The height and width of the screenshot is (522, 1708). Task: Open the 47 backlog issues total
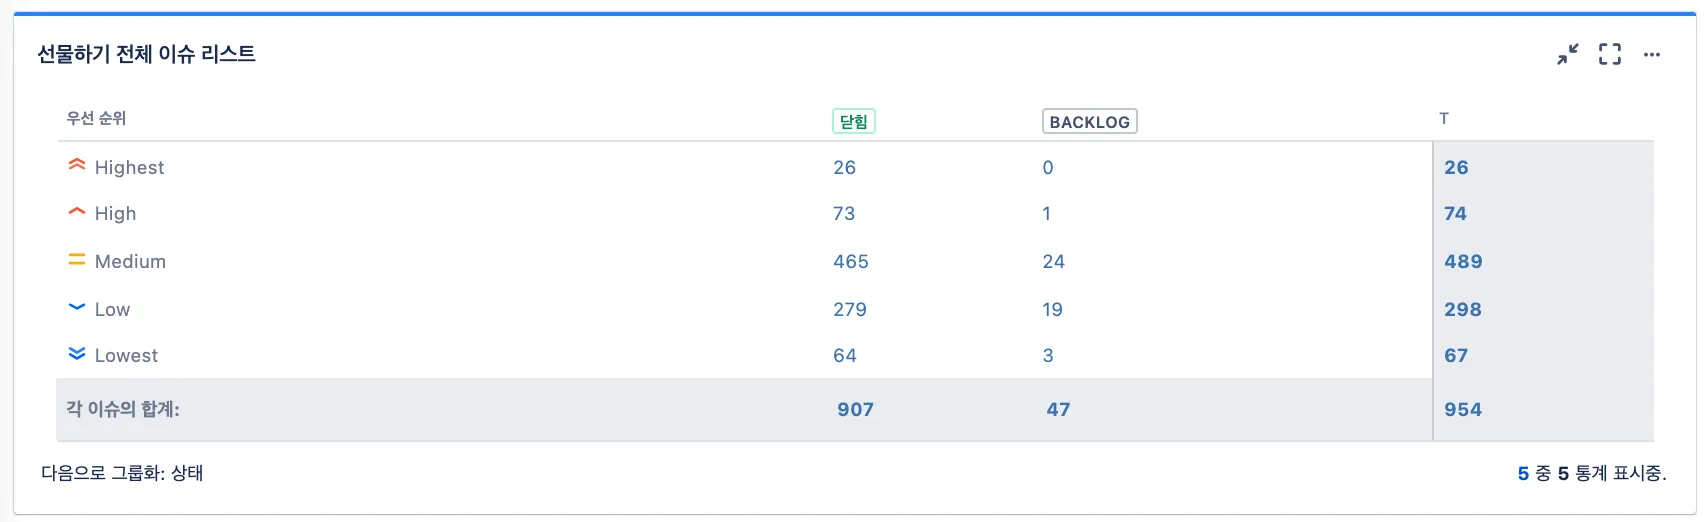[x=1058, y=409]
